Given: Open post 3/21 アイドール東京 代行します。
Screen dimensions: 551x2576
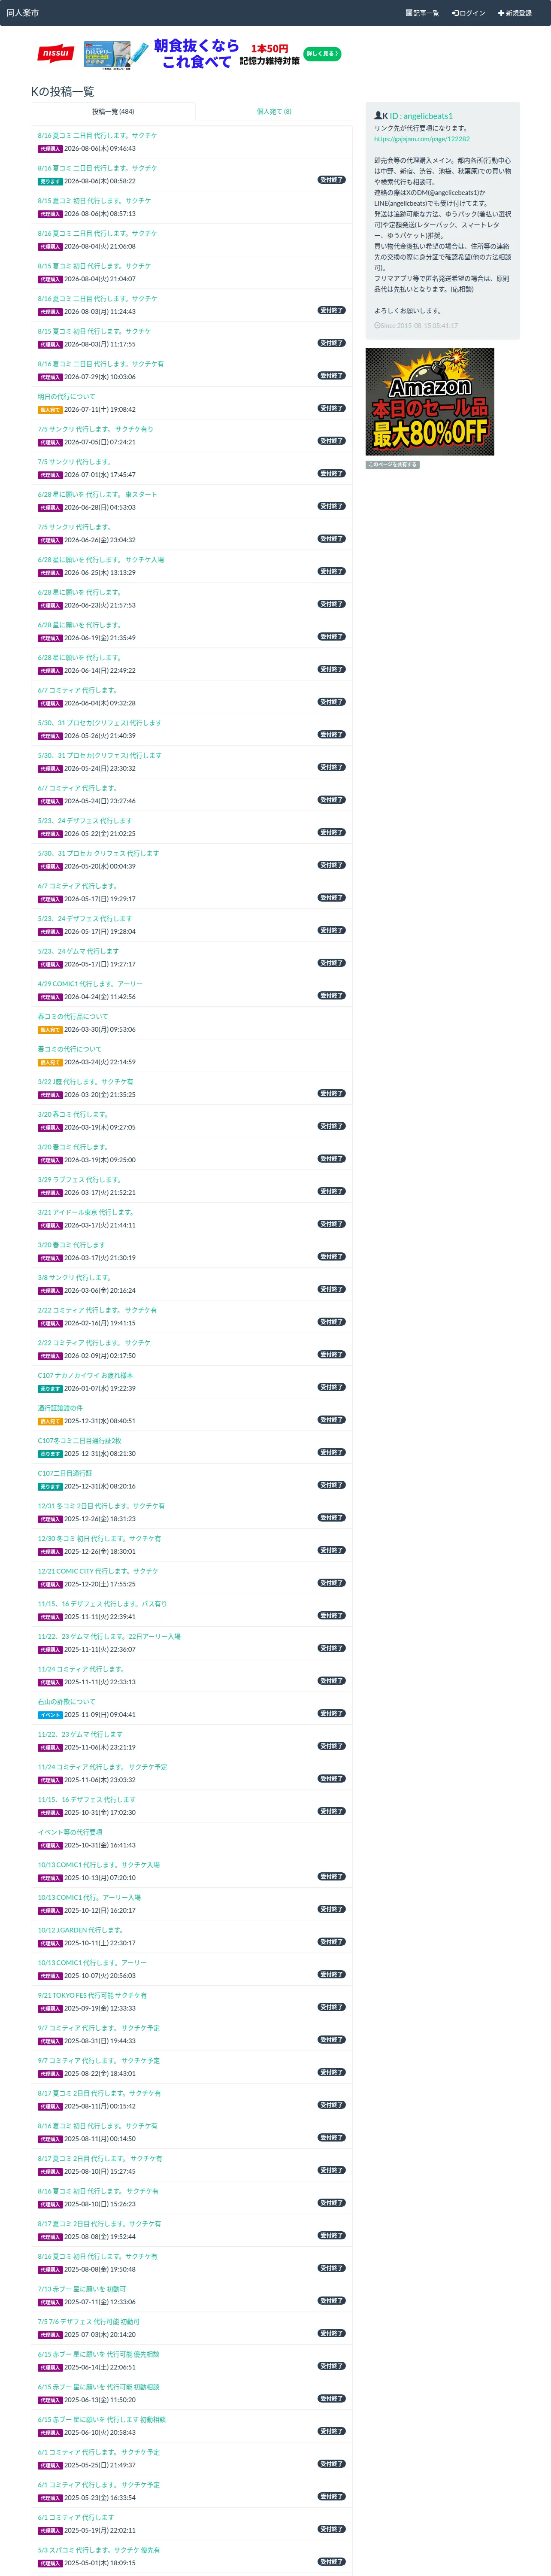Looking at the screenshot, I should [86, 1212].
